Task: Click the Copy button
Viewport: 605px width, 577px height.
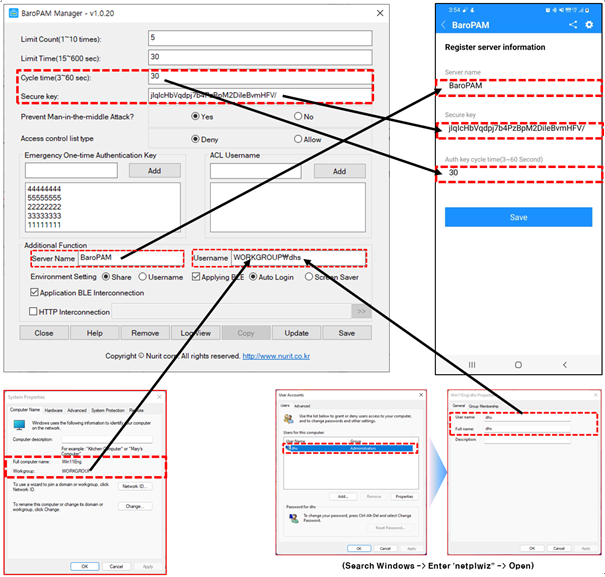Action: pos(246,333)
